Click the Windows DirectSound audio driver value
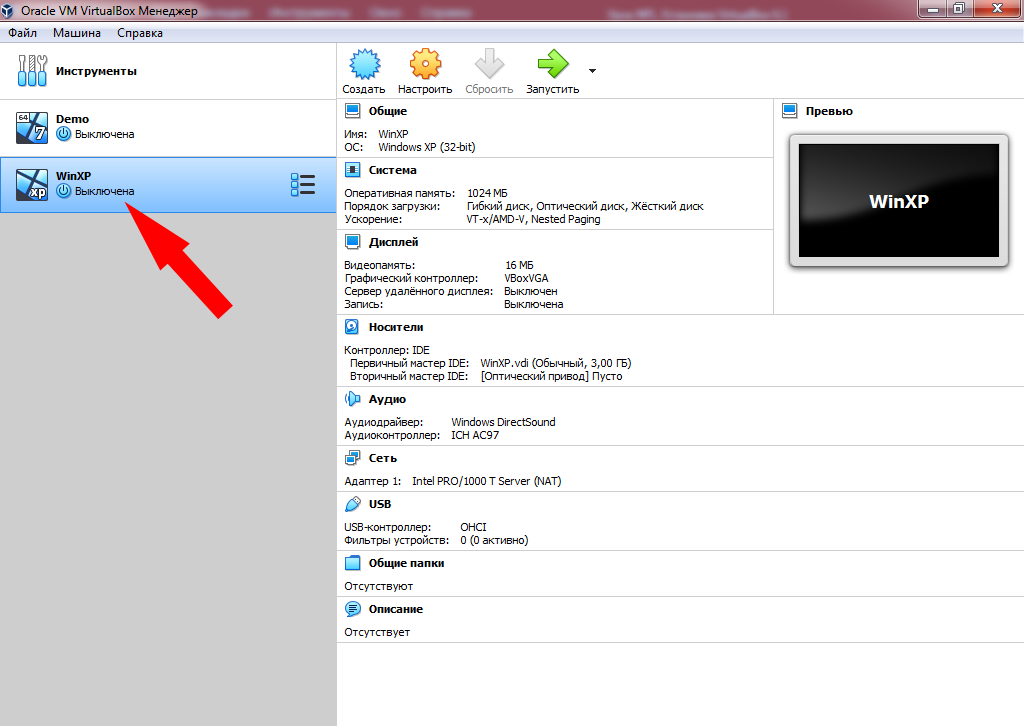 pos(504,422)
